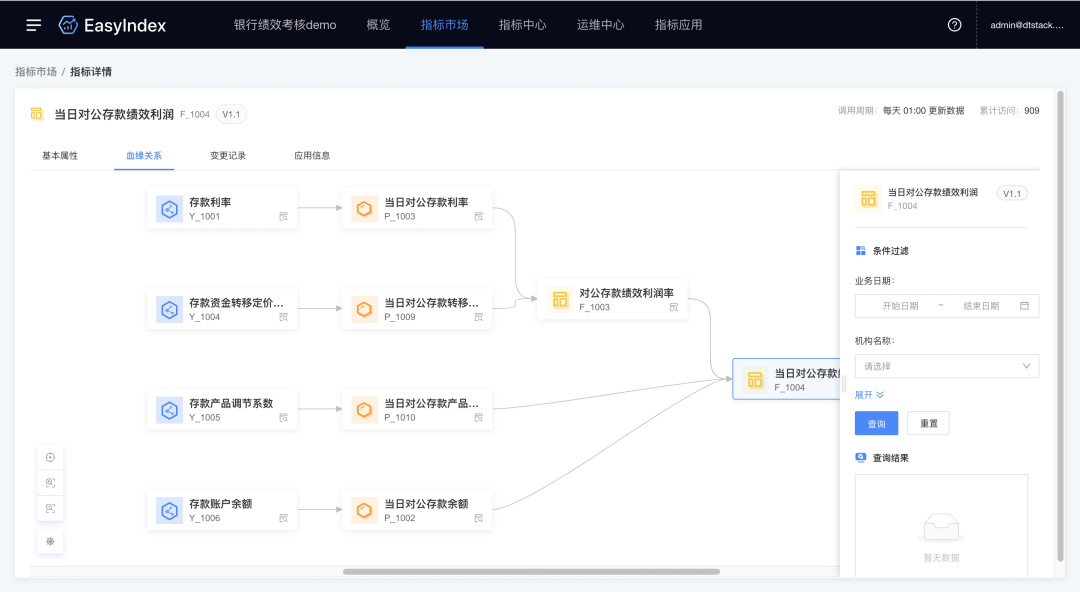The height and width of the screenshot is (592, 1080).
Task: Switch to the 基本属性 tab
Action: 60,156
